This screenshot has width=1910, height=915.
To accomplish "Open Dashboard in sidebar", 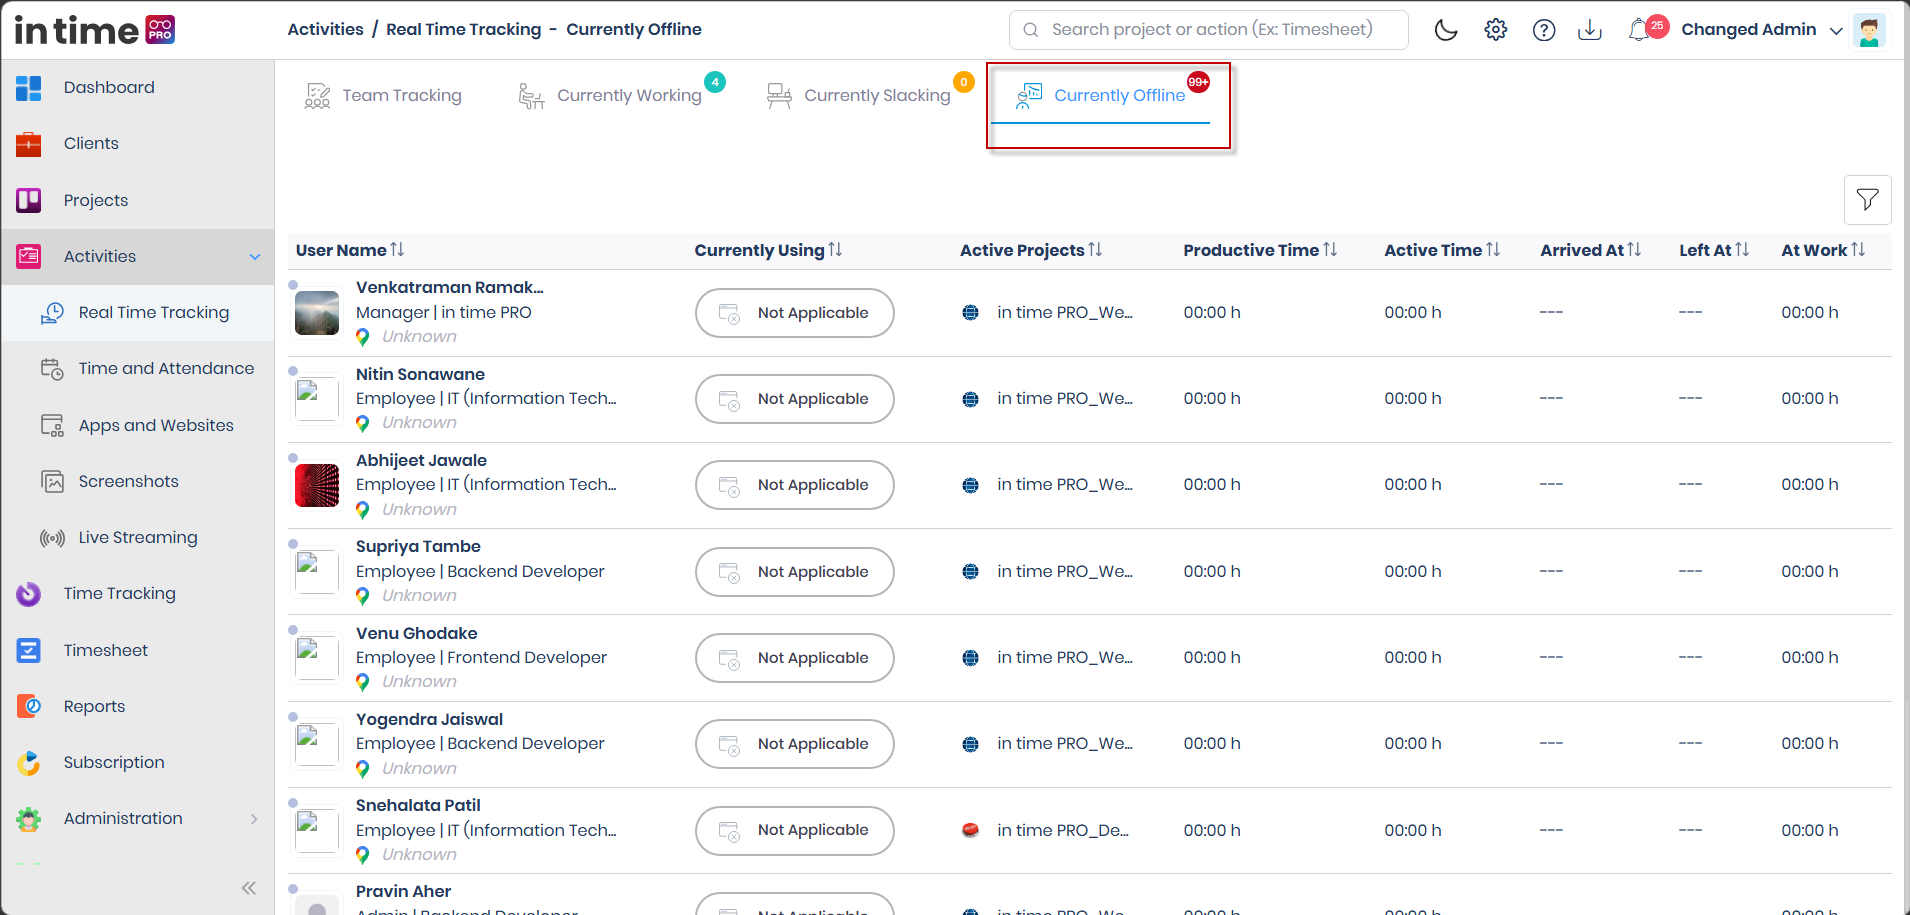I will pyautogui.click(x=138, y=88).
